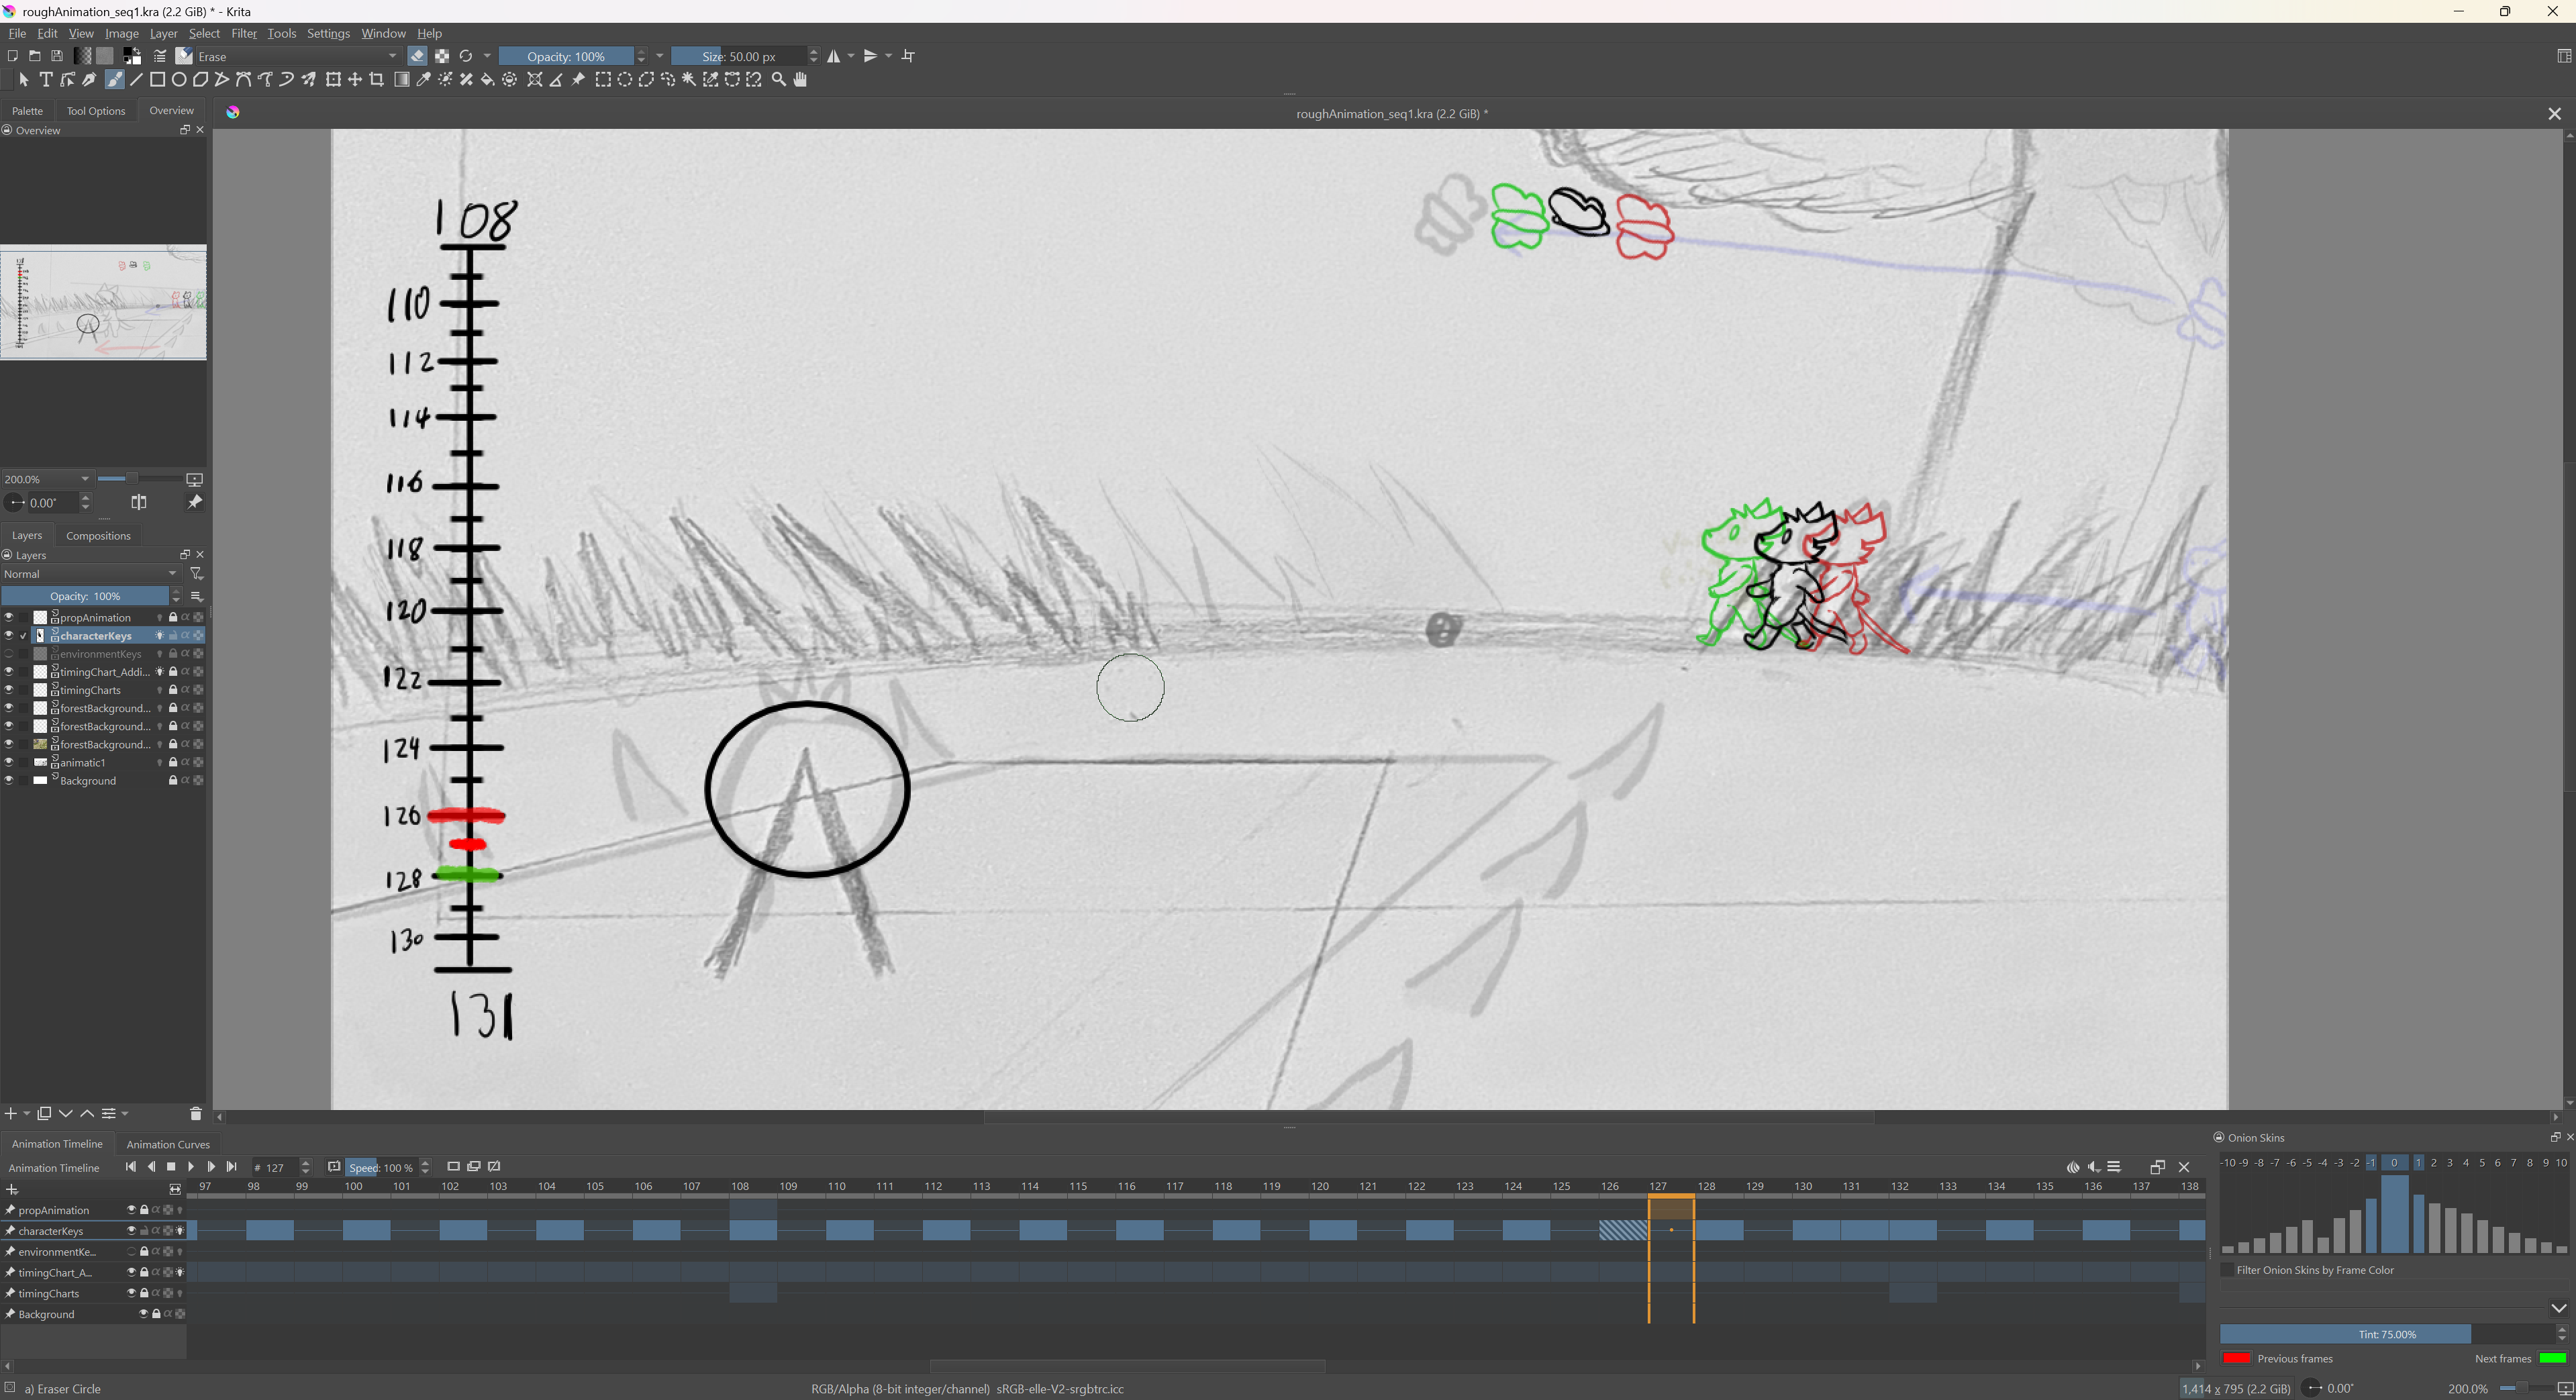The width and height of the screenshot is (2576, 1400).
Task: Select the Pan hand tool
Action: [800, 80]
